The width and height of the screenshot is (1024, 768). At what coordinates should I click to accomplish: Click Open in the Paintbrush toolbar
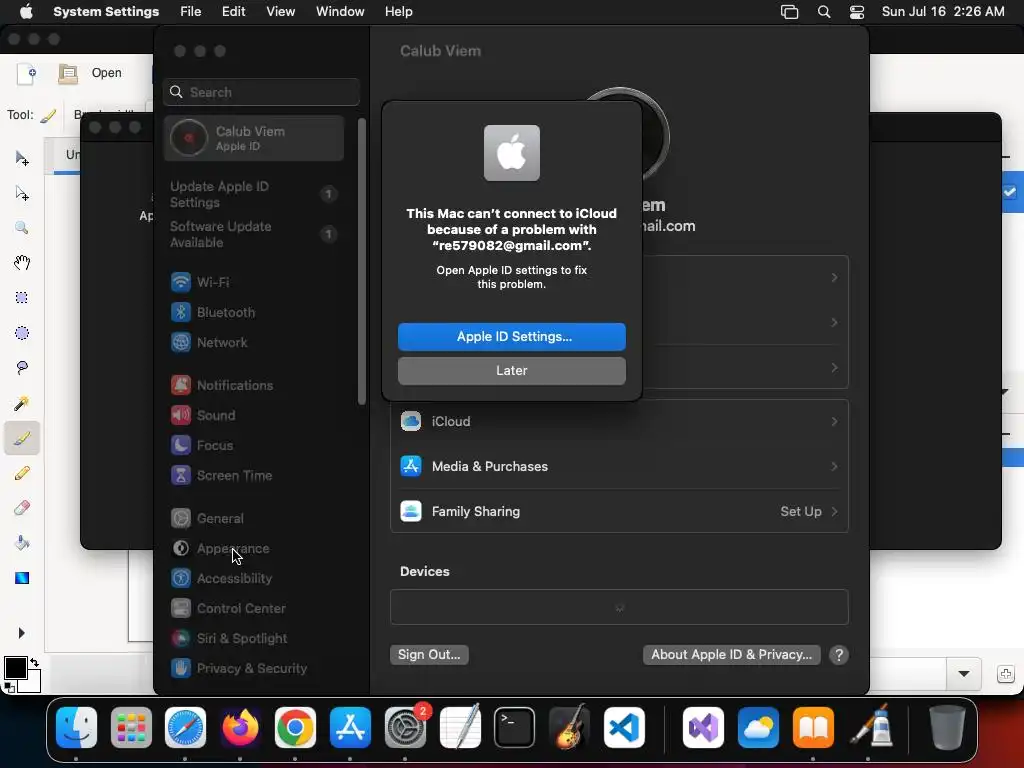(91, 73)
